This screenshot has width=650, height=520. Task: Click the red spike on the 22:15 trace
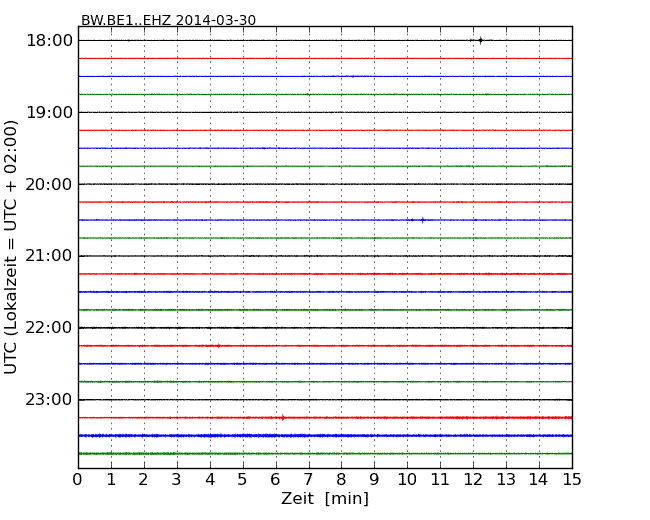click(218, 345)
